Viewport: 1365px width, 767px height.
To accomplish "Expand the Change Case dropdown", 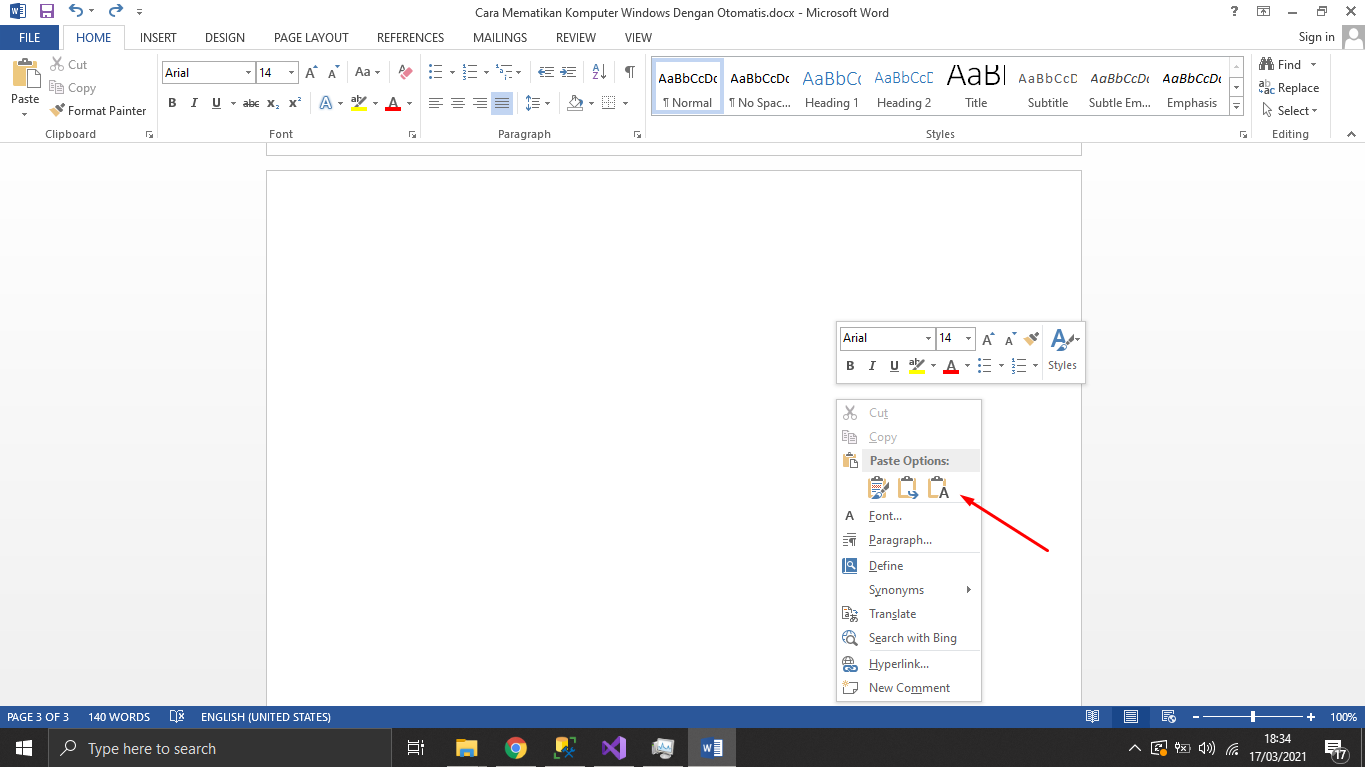I will pos(366,72).
